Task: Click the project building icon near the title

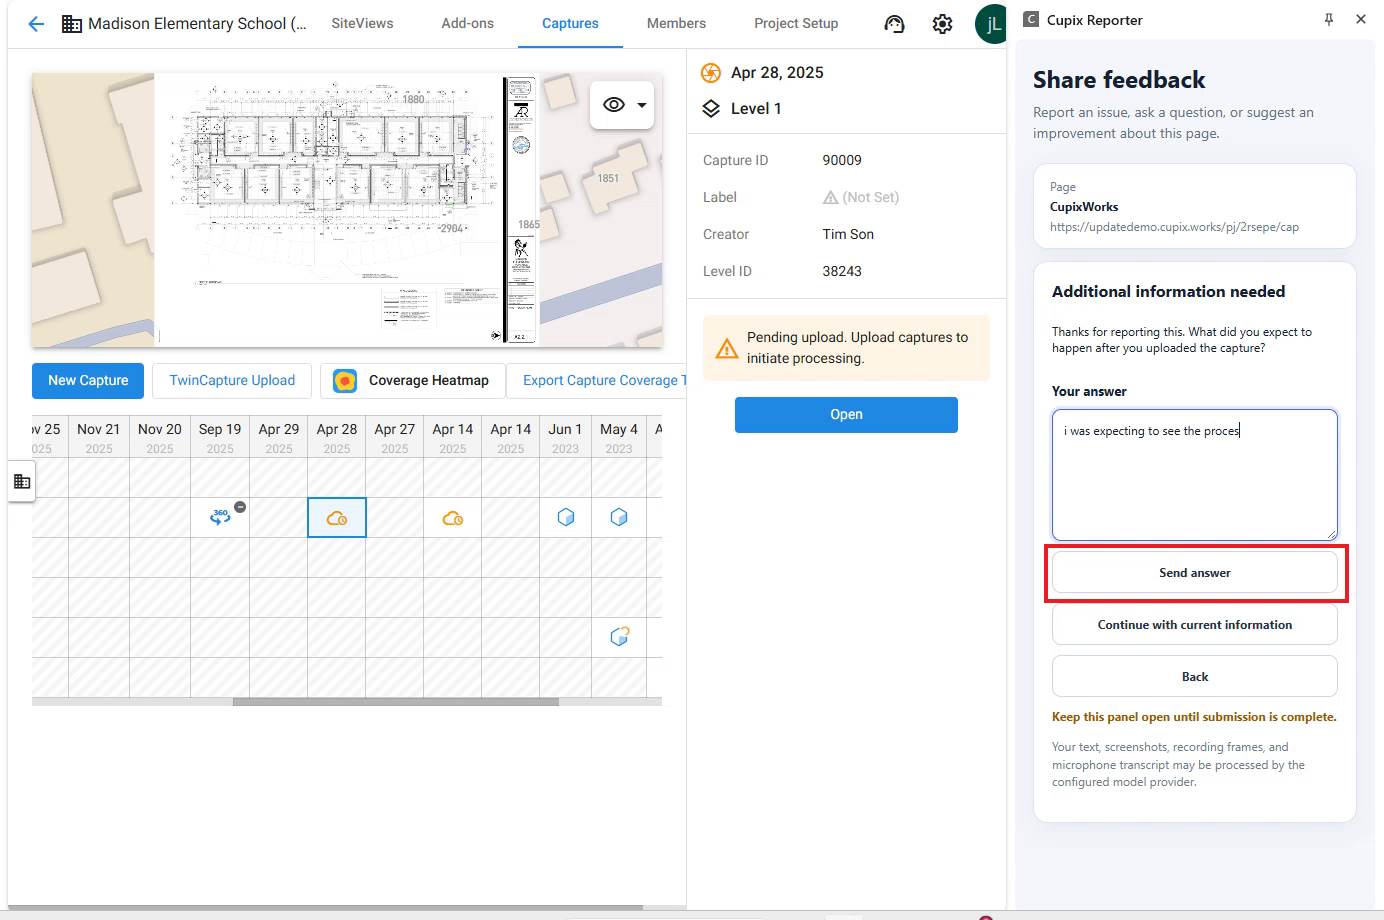Action: (x=72, y=24)
